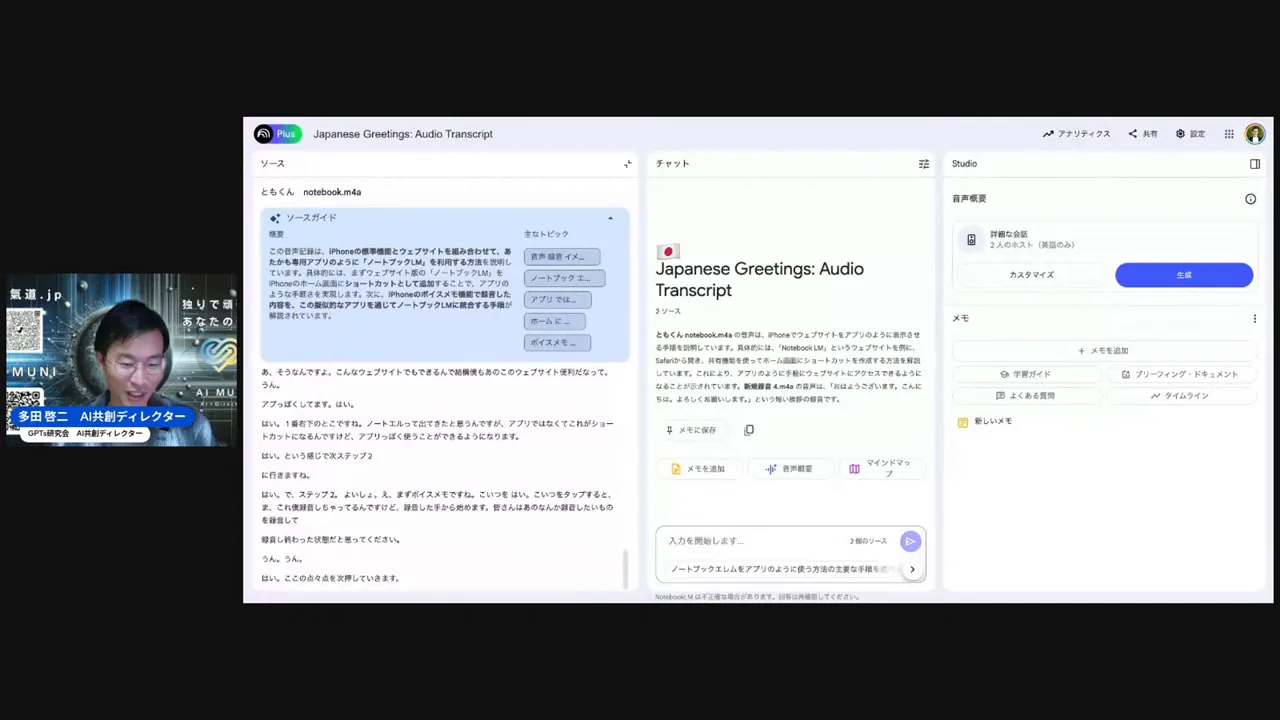Open the chat display settings icon

point(923,163)
